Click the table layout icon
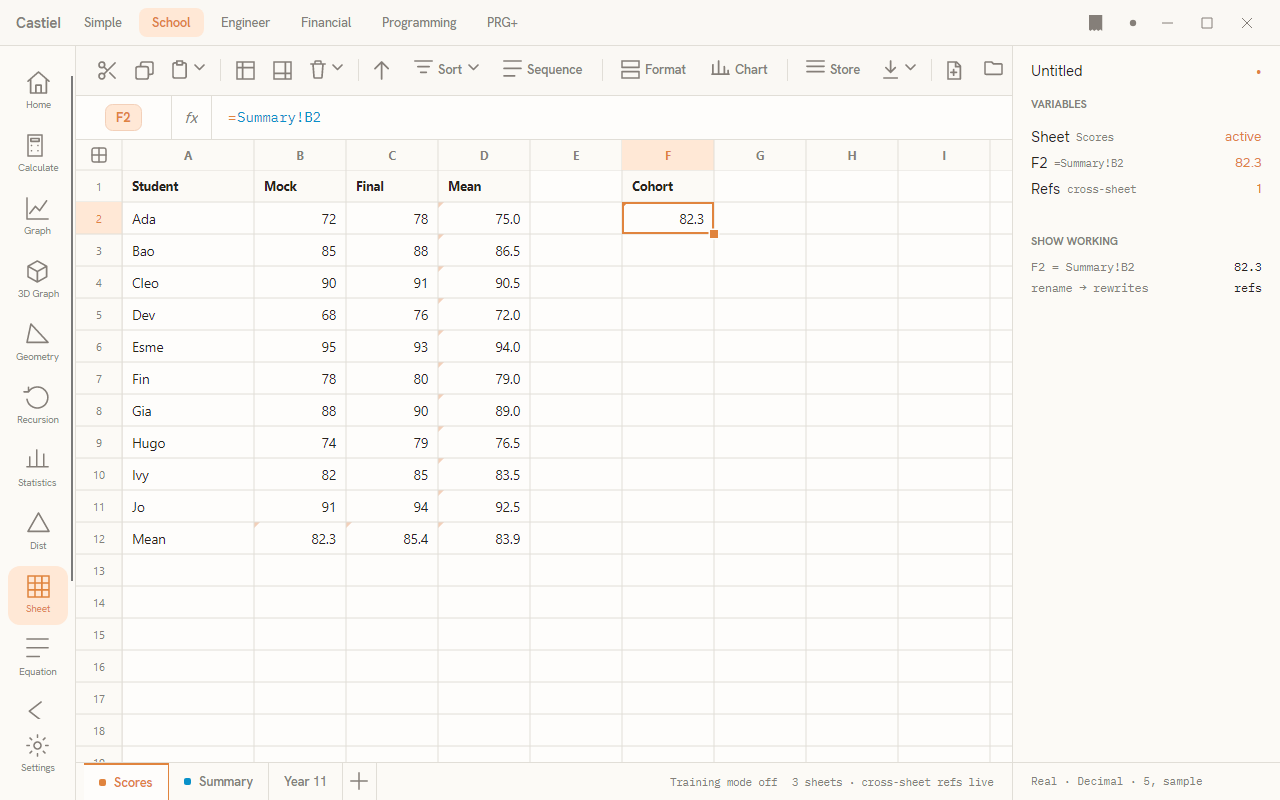 click(x=245, y=70)
